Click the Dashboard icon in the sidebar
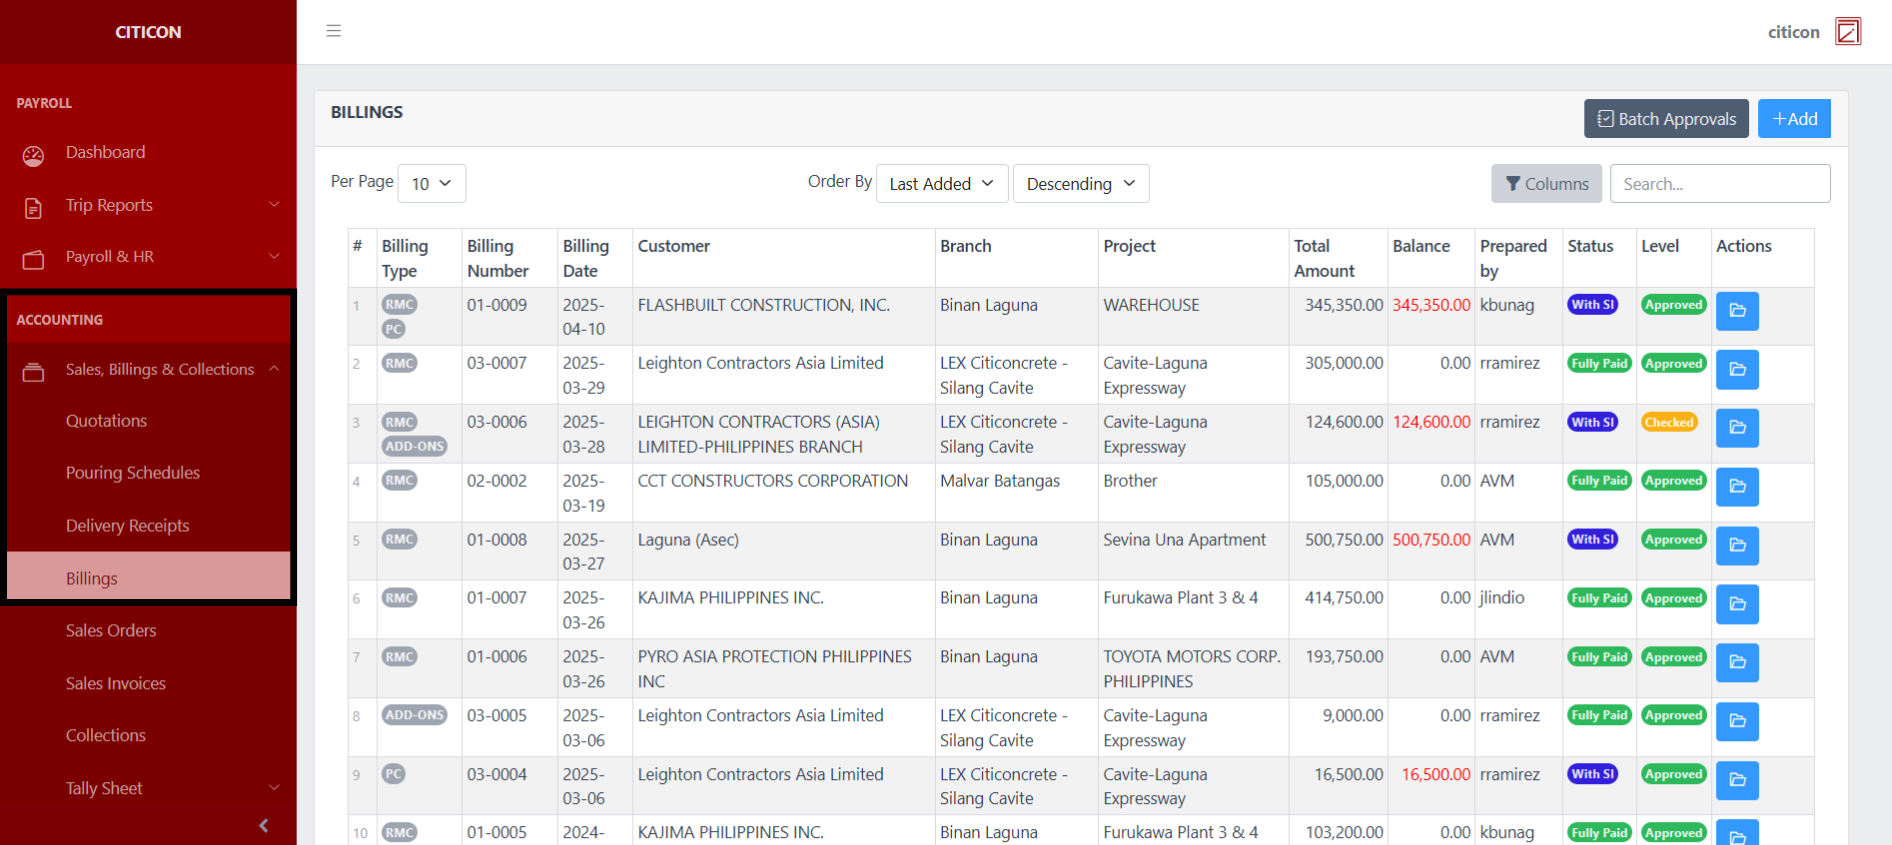This screenshot has height=845, width=1892. click(34, 155)
